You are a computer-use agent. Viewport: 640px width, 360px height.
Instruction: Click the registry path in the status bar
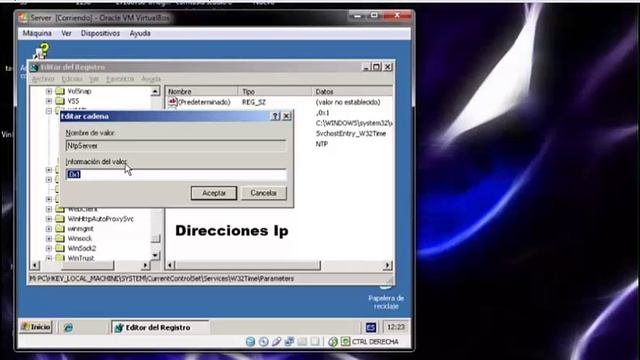pyautogui.click(x=162, y=278)
